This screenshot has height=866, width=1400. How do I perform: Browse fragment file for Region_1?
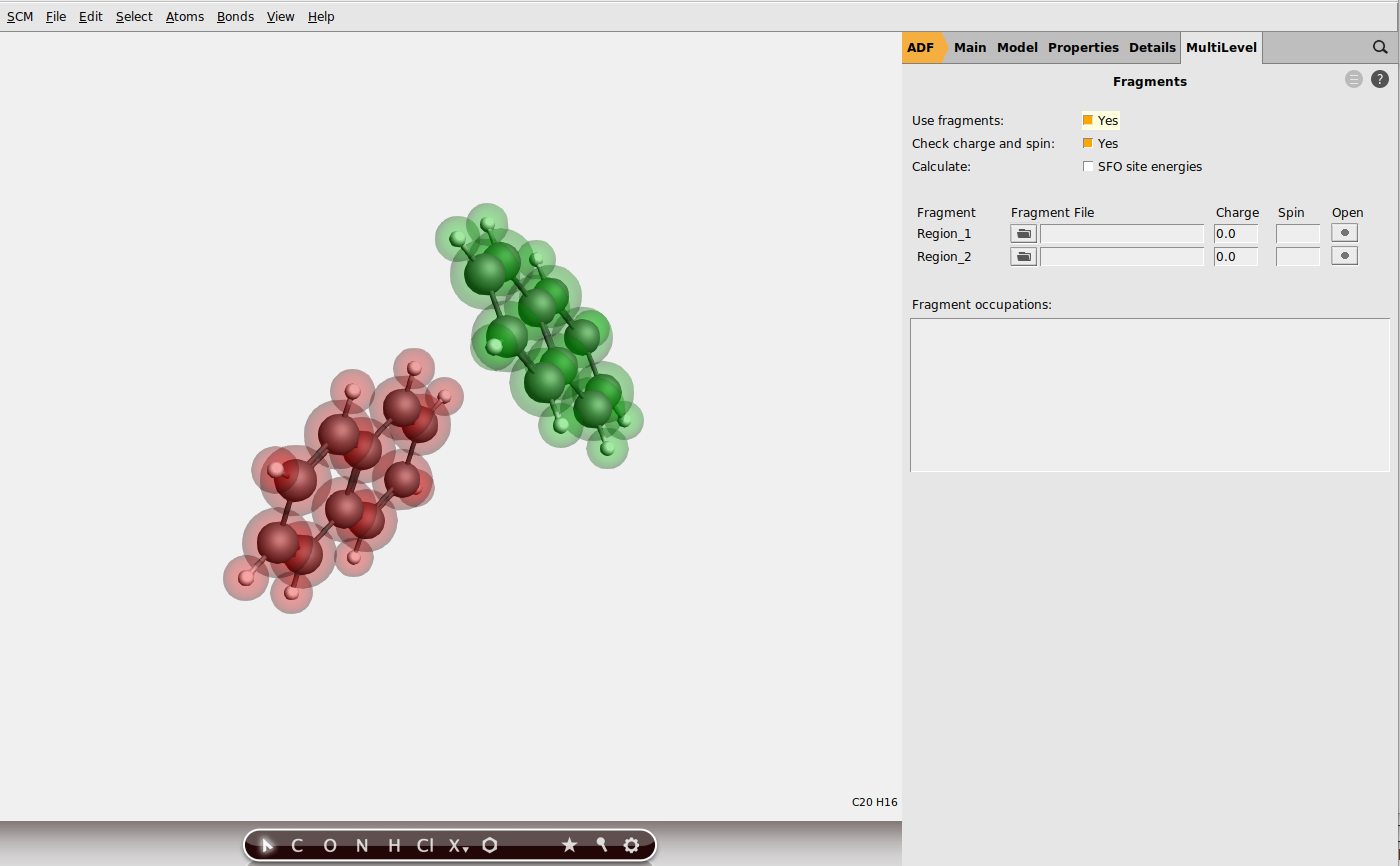click(x=1023, y=233)
